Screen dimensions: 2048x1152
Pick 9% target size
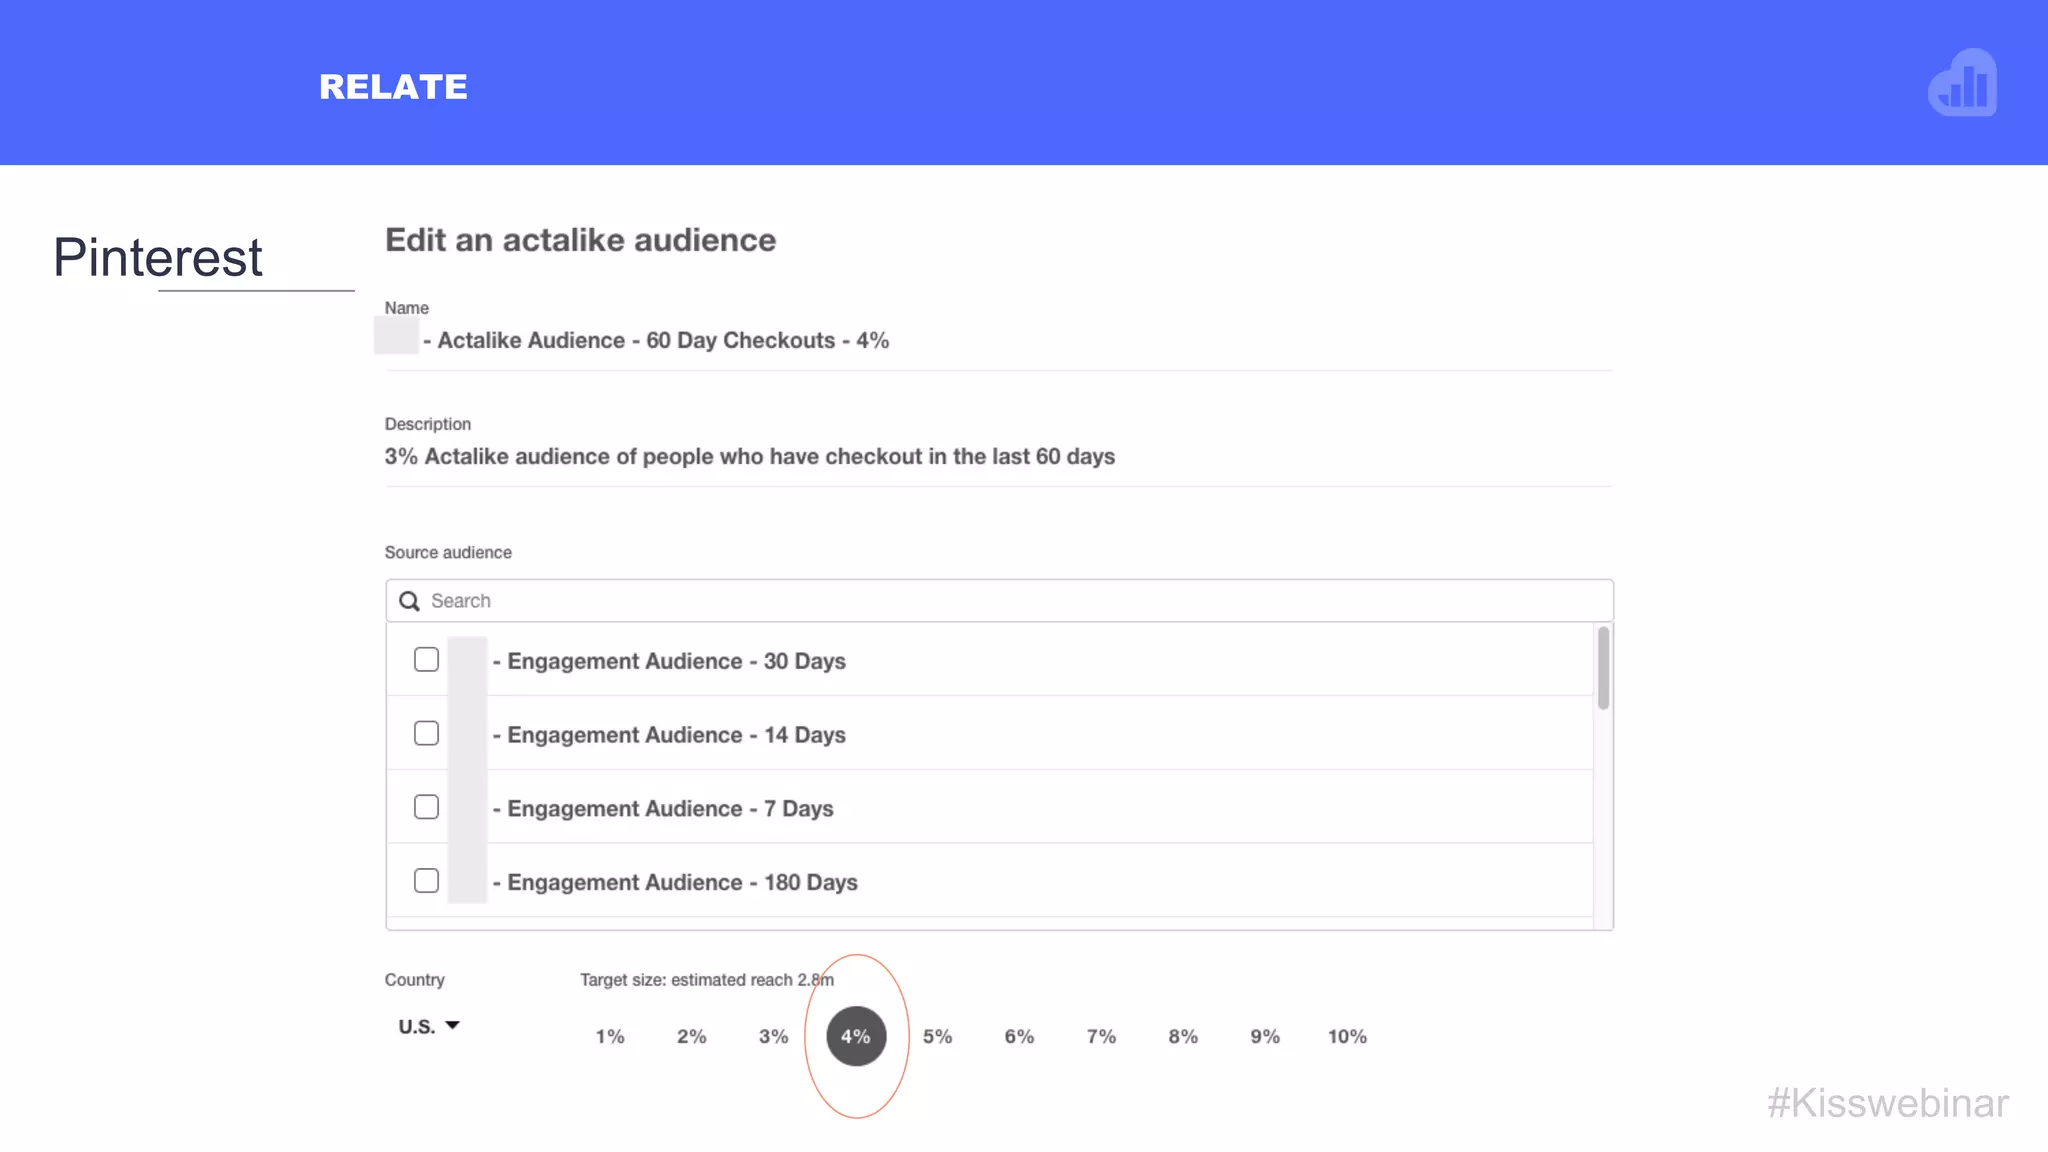pos(1266,1037)
